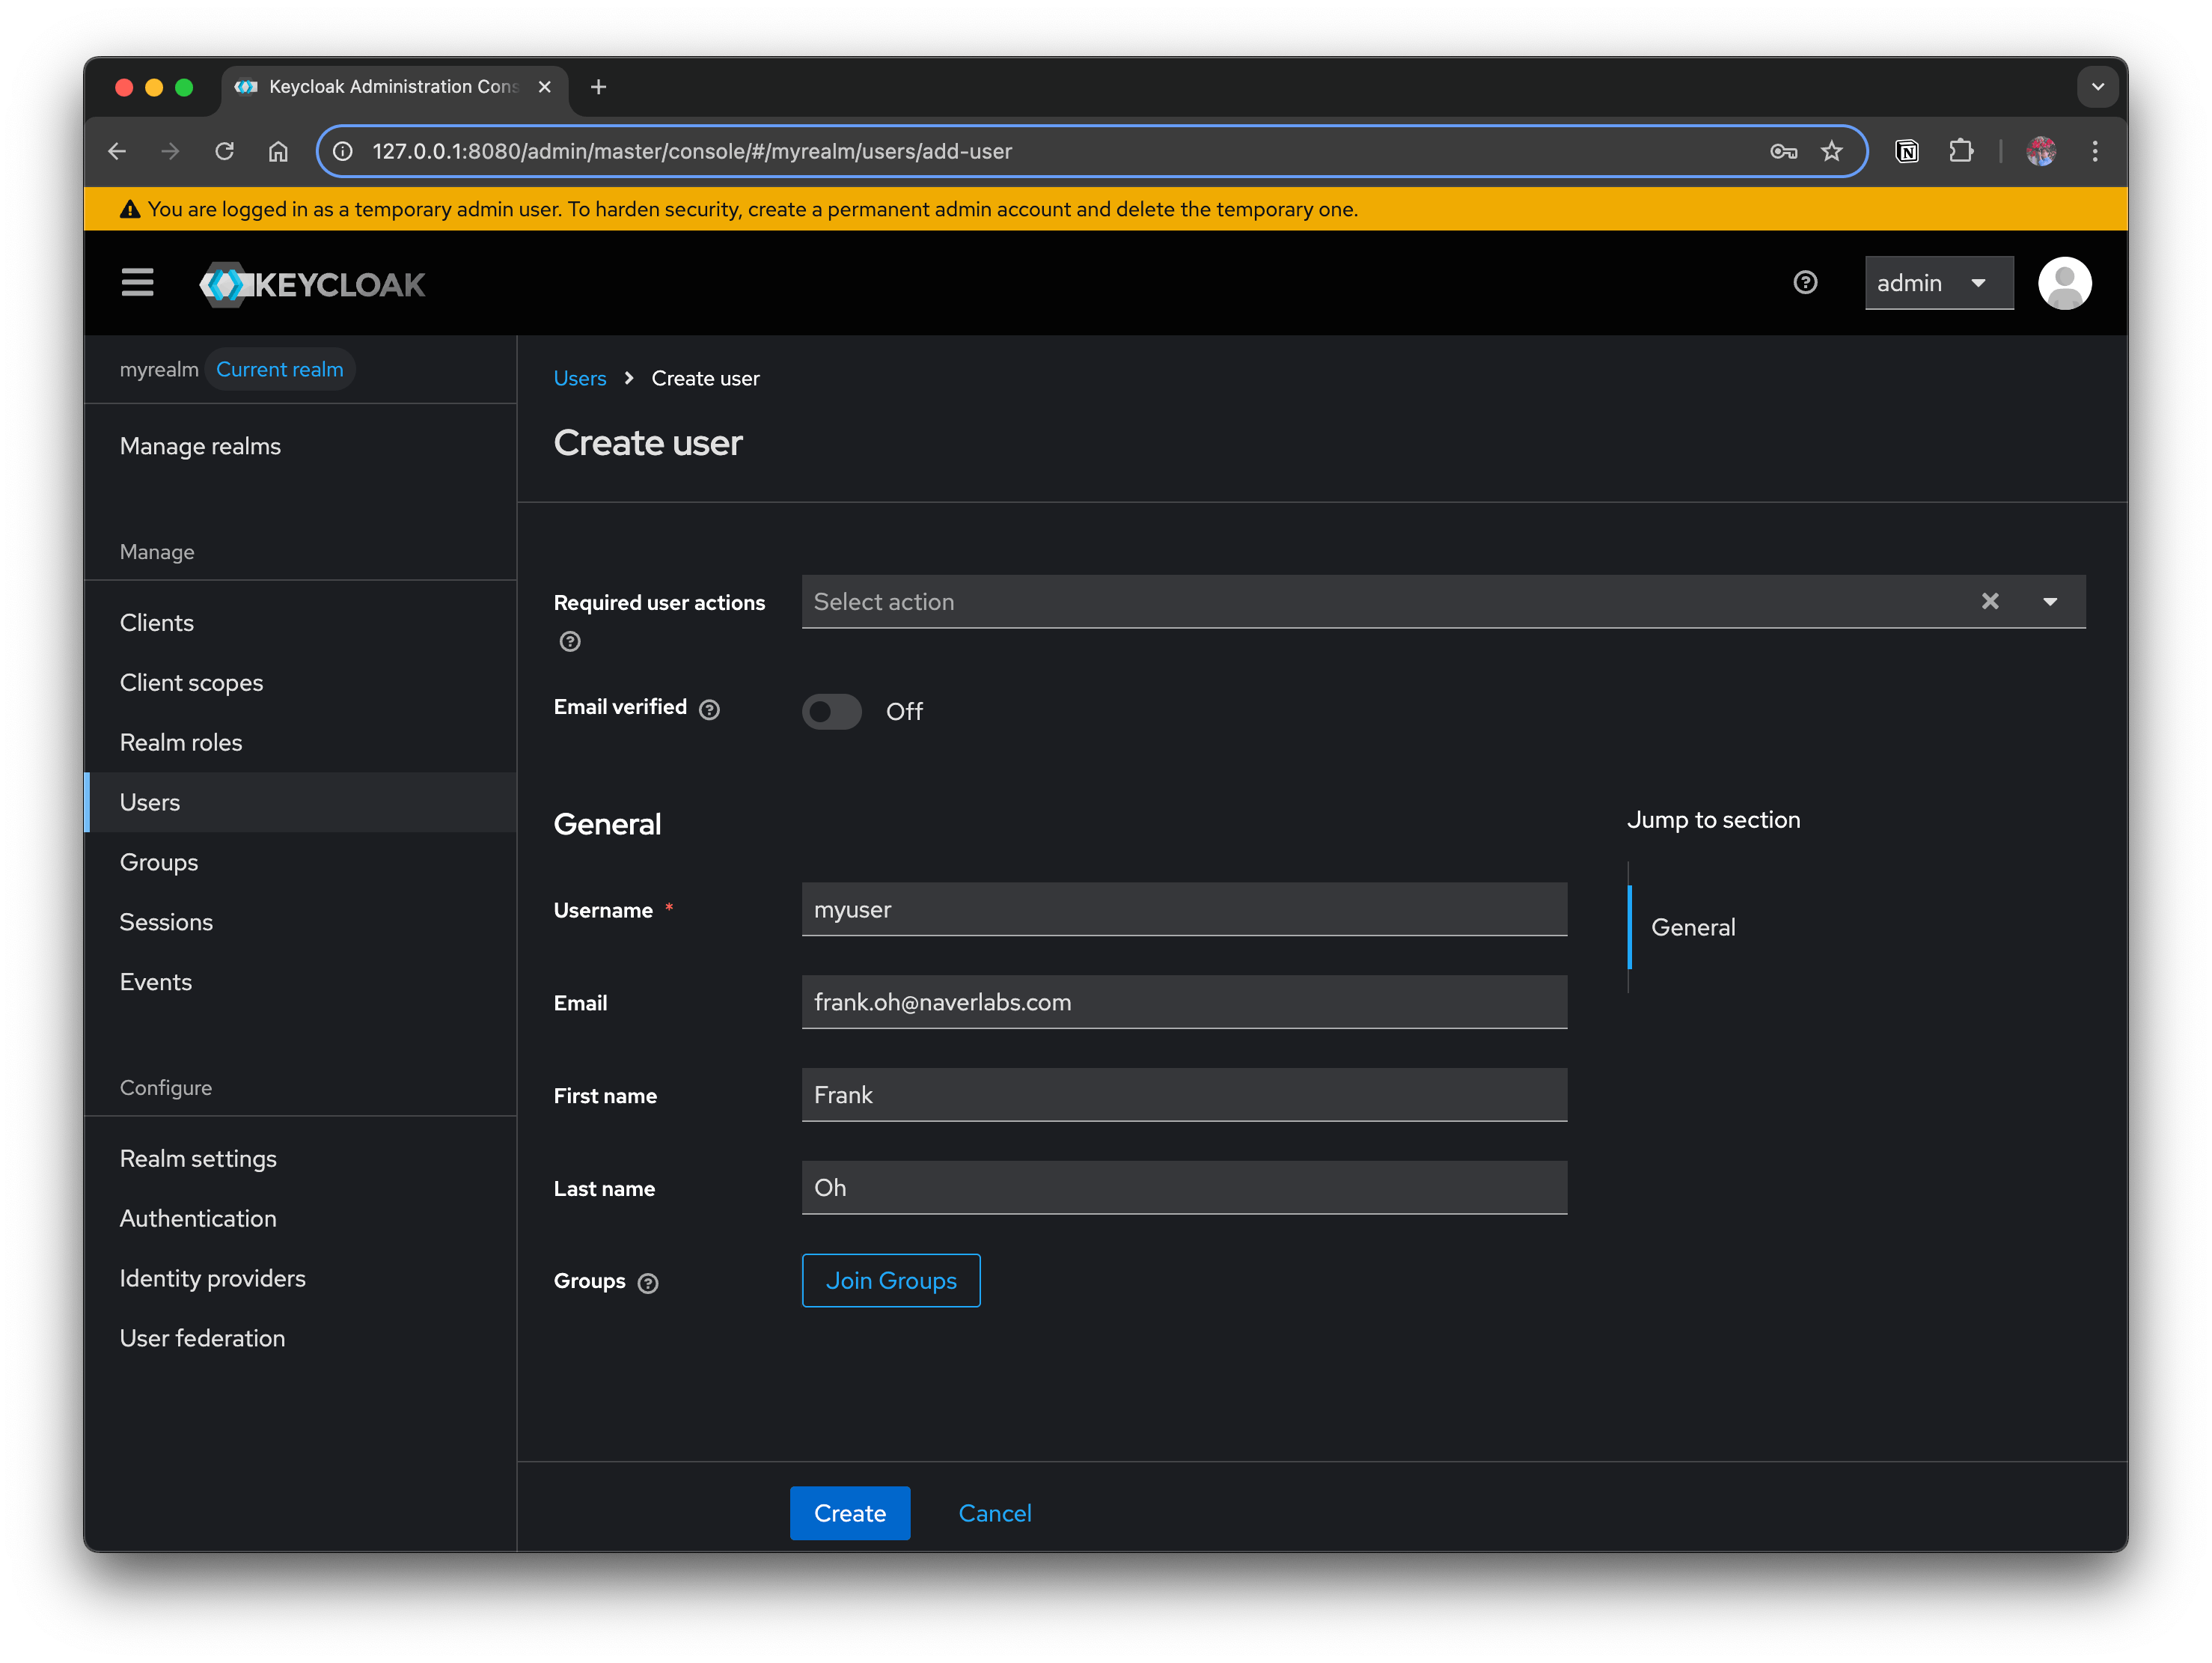Go to Authentication settings
Screen dimensions: 2212x1663
(x=198, y=1218)
